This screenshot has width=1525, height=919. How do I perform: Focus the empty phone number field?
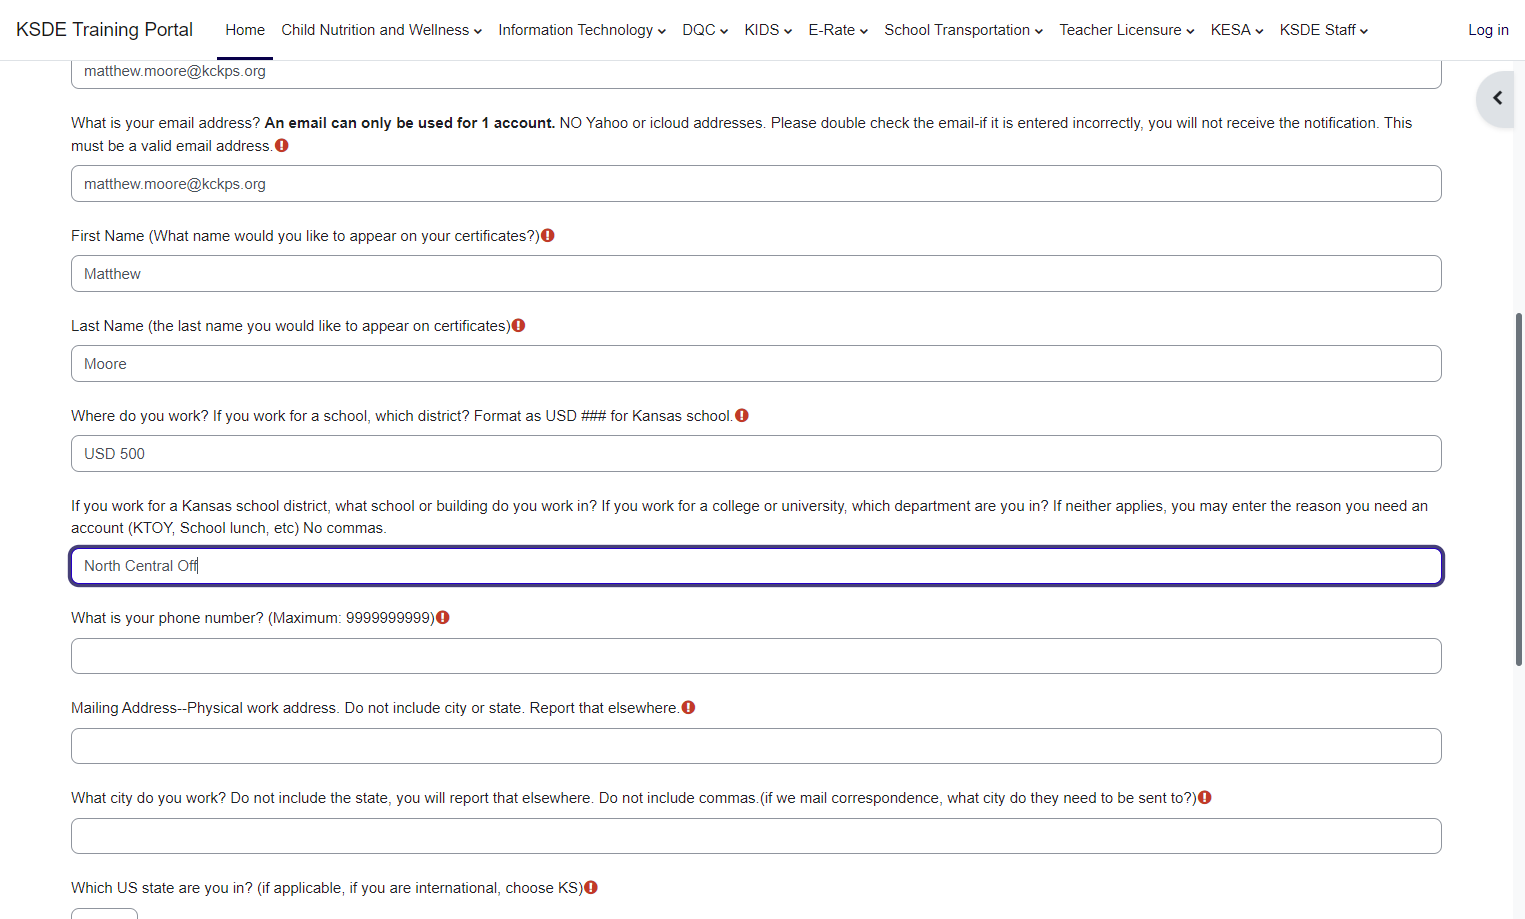(x=756, y=656)
